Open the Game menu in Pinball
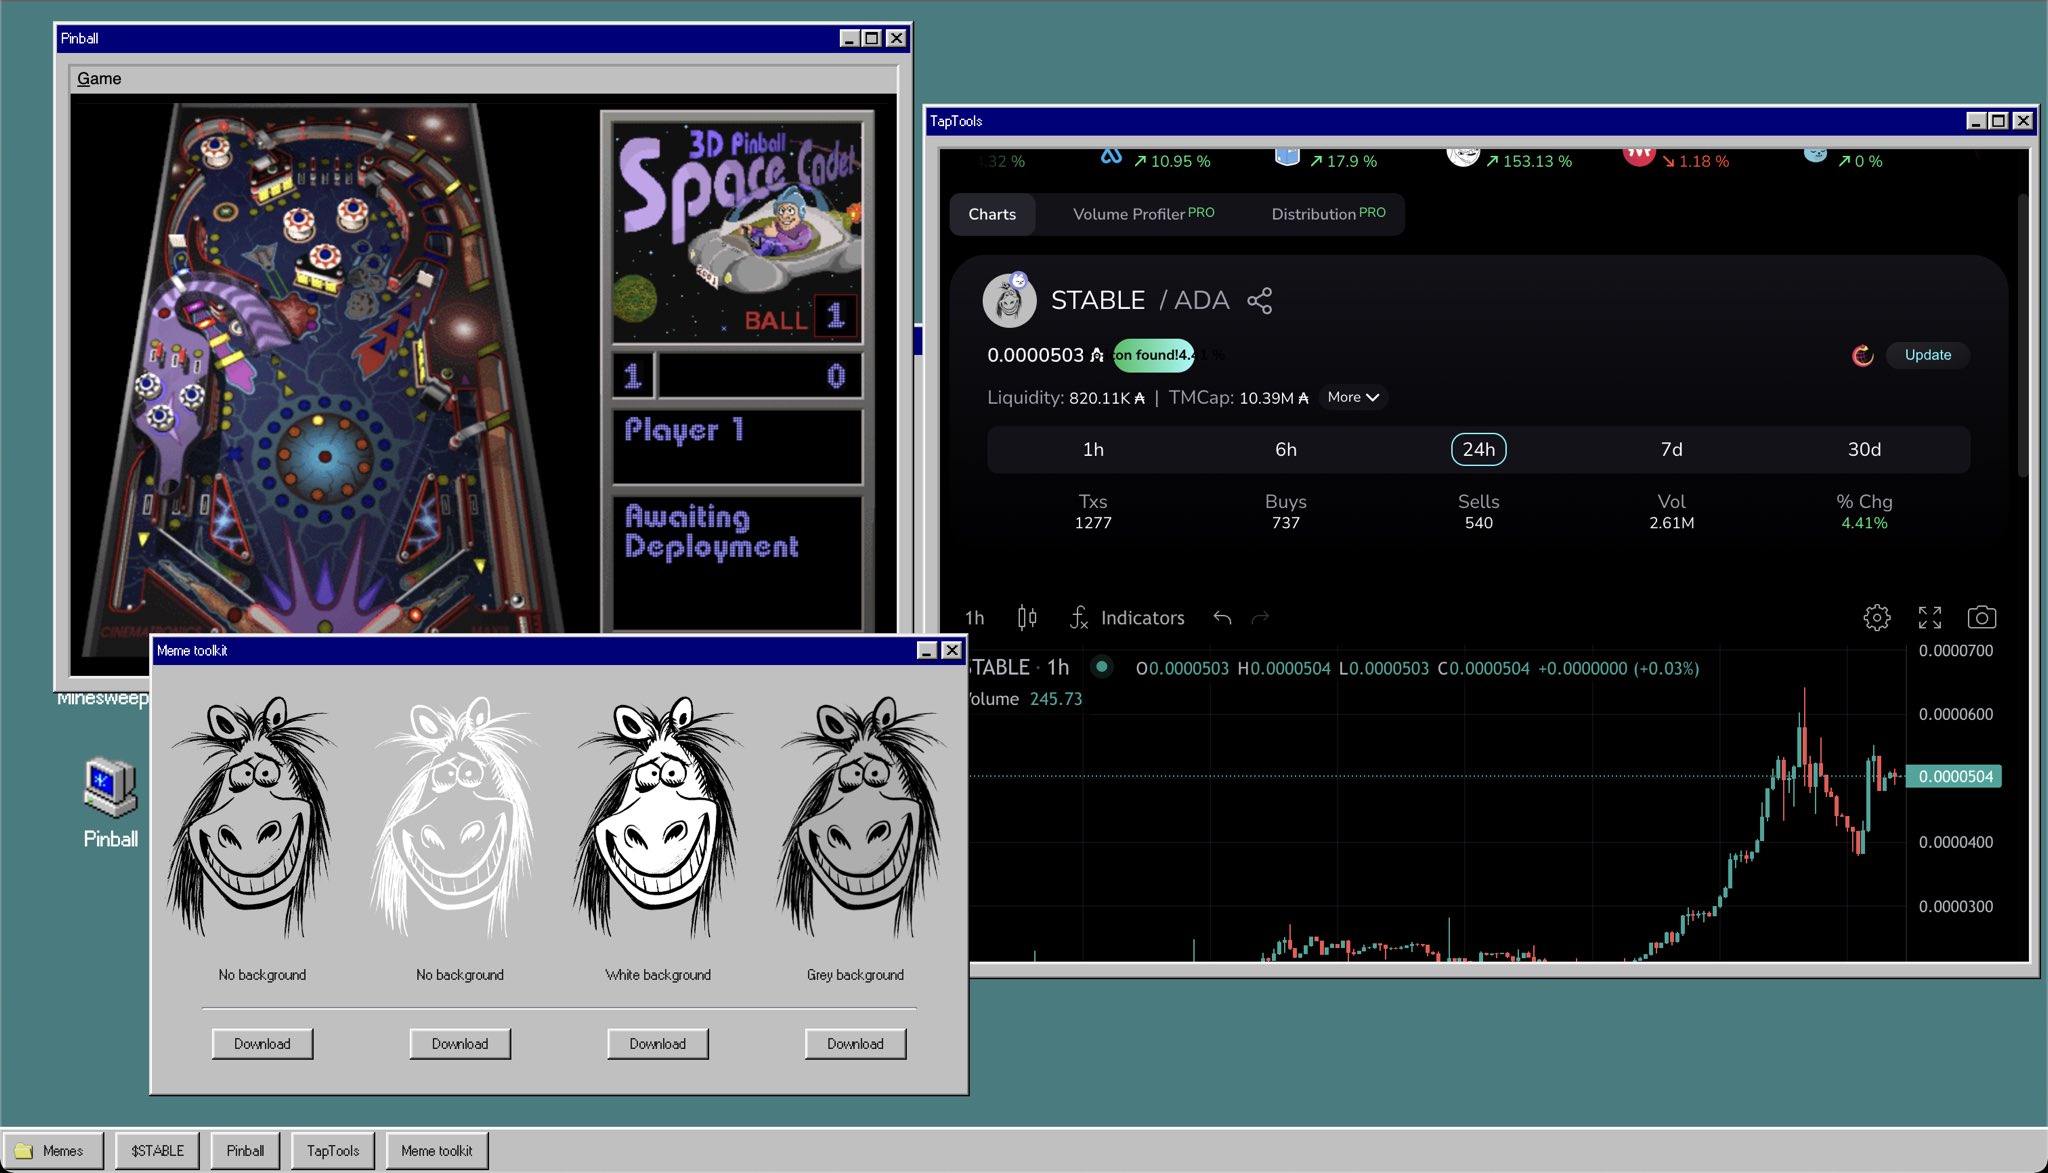Viewport: 2048px width, 1173px height. pos(99,78)
